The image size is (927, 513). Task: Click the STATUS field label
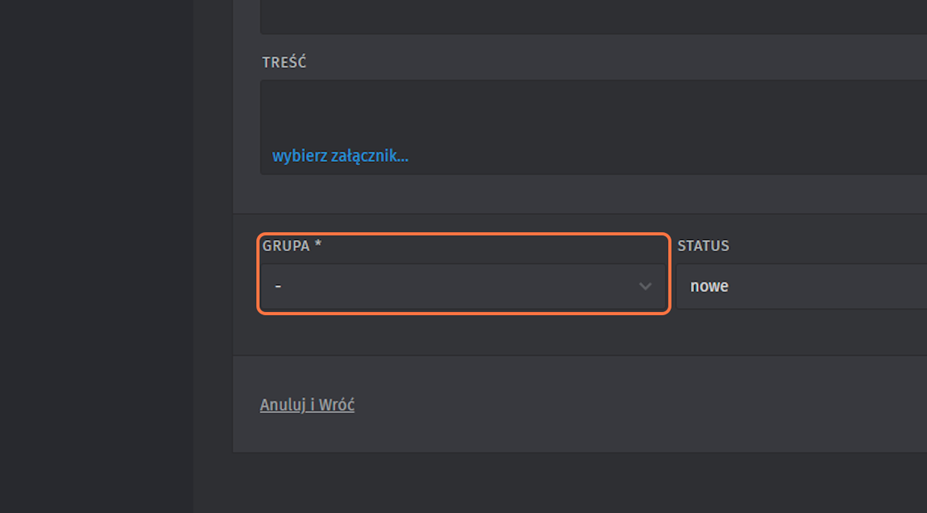703,245
